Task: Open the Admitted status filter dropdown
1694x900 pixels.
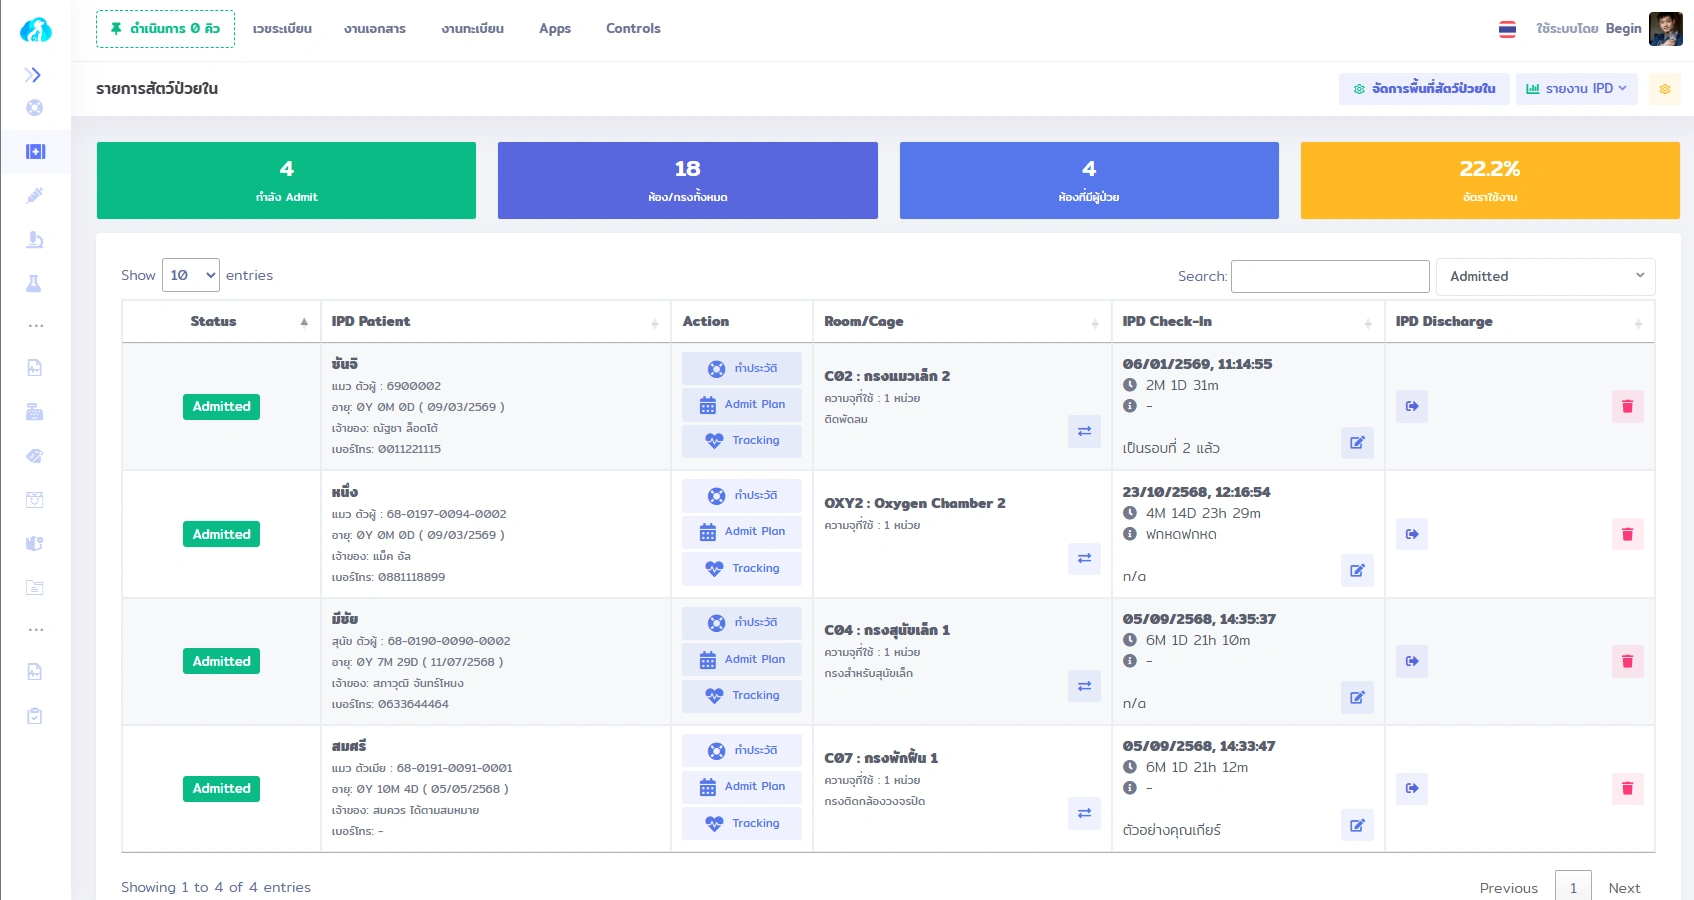Action: click(1545, 276)
